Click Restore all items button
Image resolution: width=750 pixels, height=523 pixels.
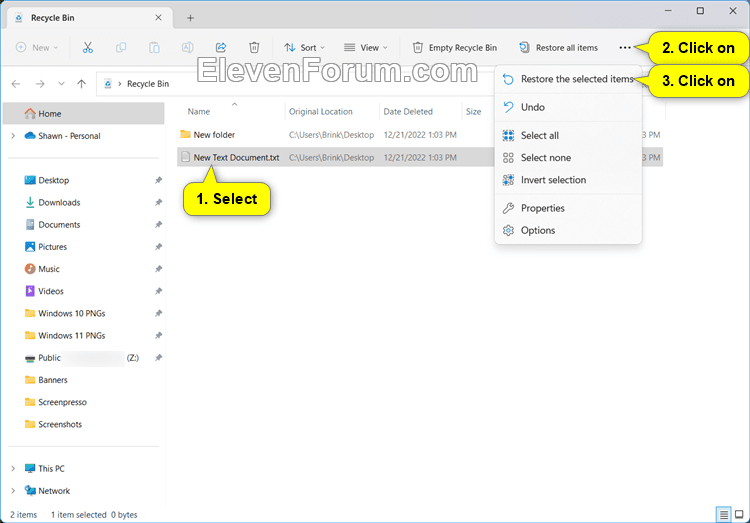click(x=558, y=47)
